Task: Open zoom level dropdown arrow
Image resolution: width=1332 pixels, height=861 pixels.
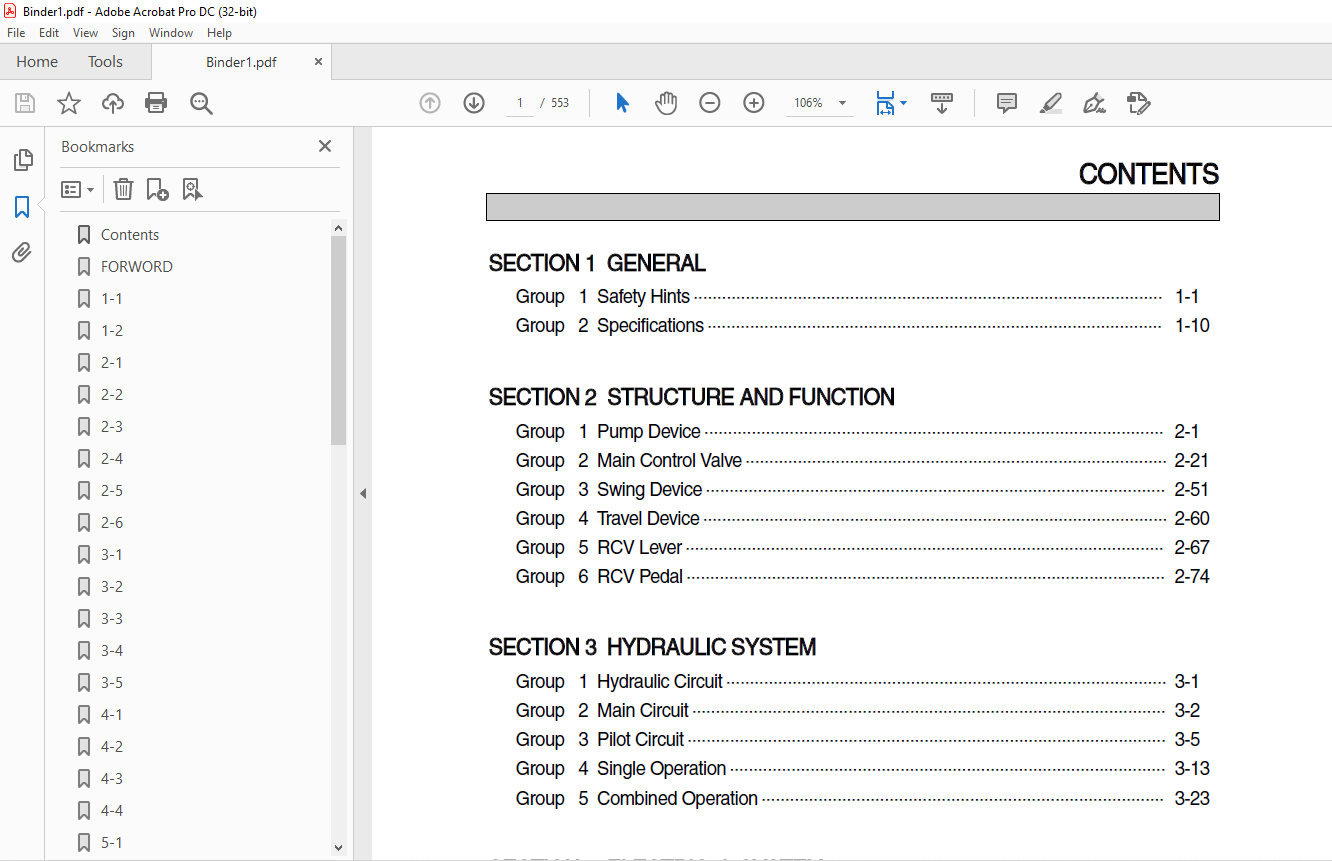Action: [842, 103]
